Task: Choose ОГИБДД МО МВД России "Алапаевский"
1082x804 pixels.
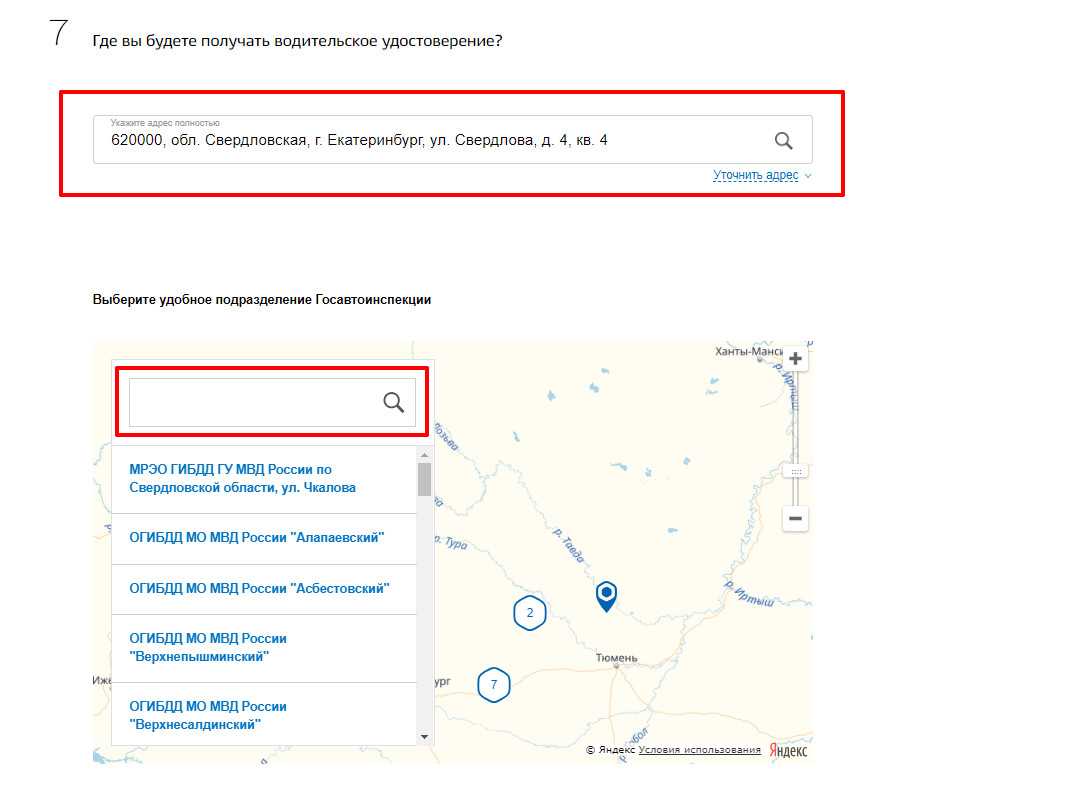Action: coord(257,538)
